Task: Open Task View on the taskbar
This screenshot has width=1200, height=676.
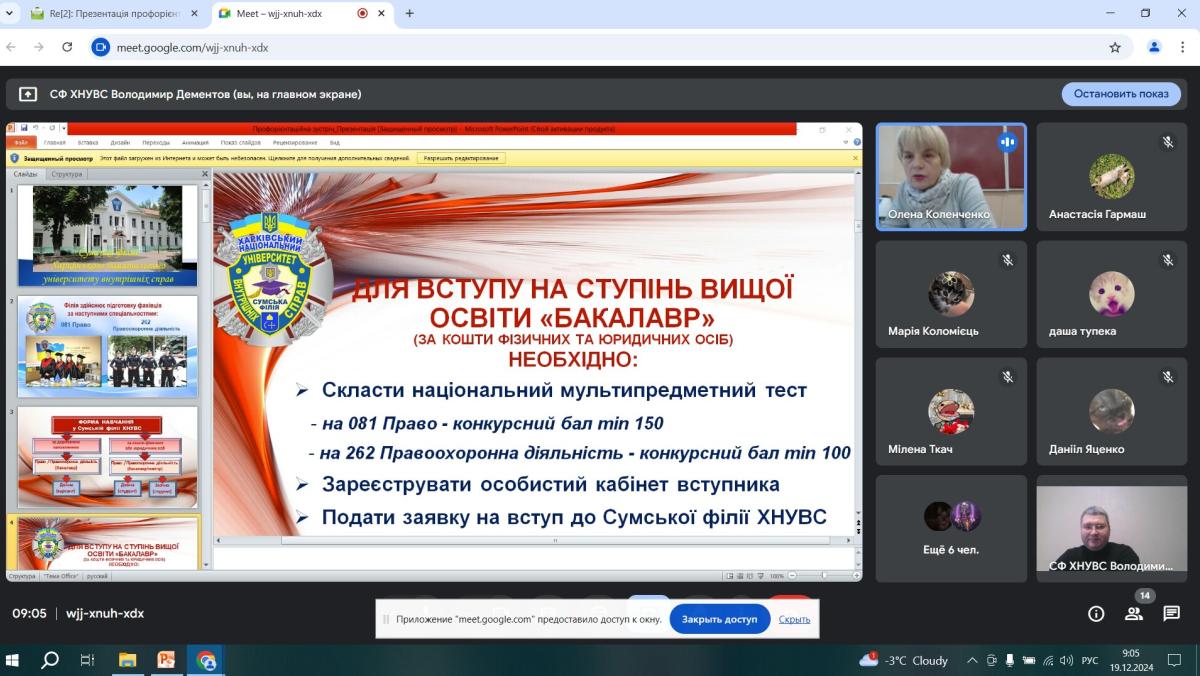Action: pos(87,660)
